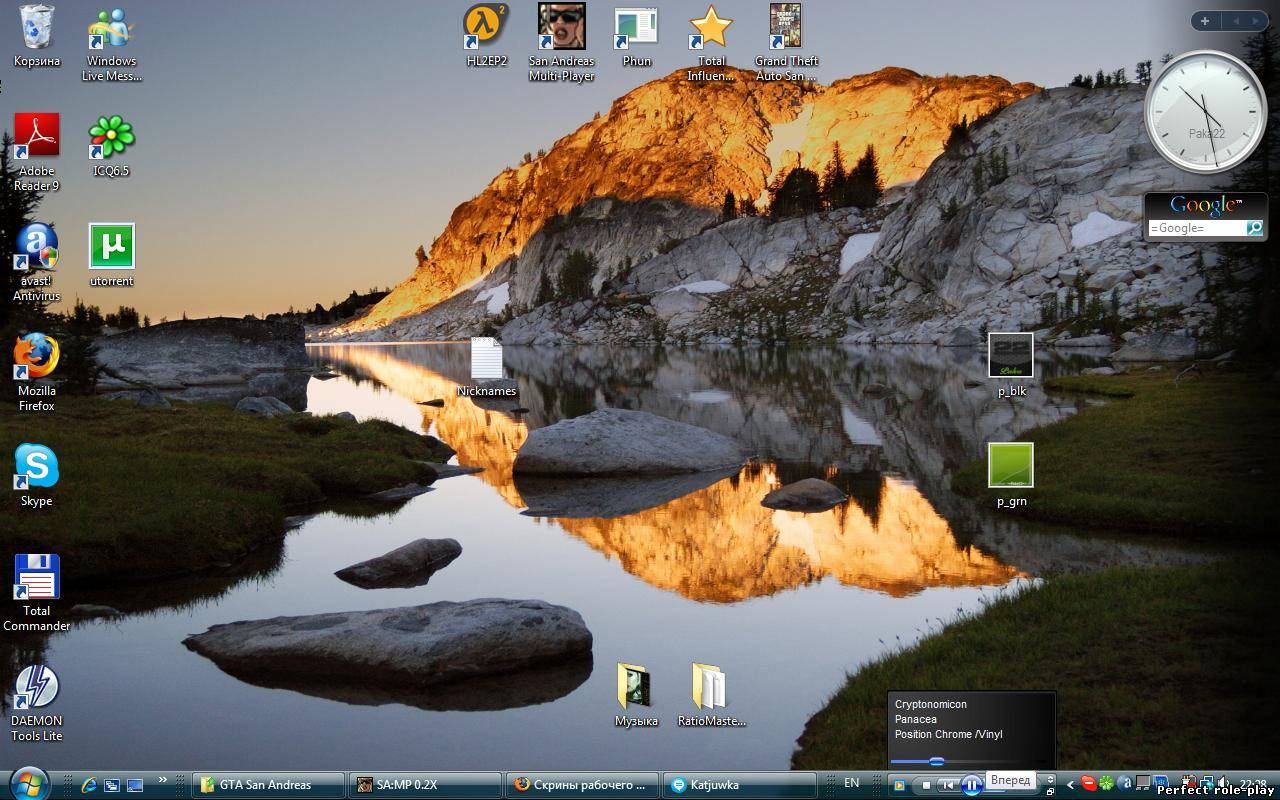This screenshot has width=1280, height=800.
Task: Switch to Скрины рабочего Firefox taskbar window
Action: point(582,785)
